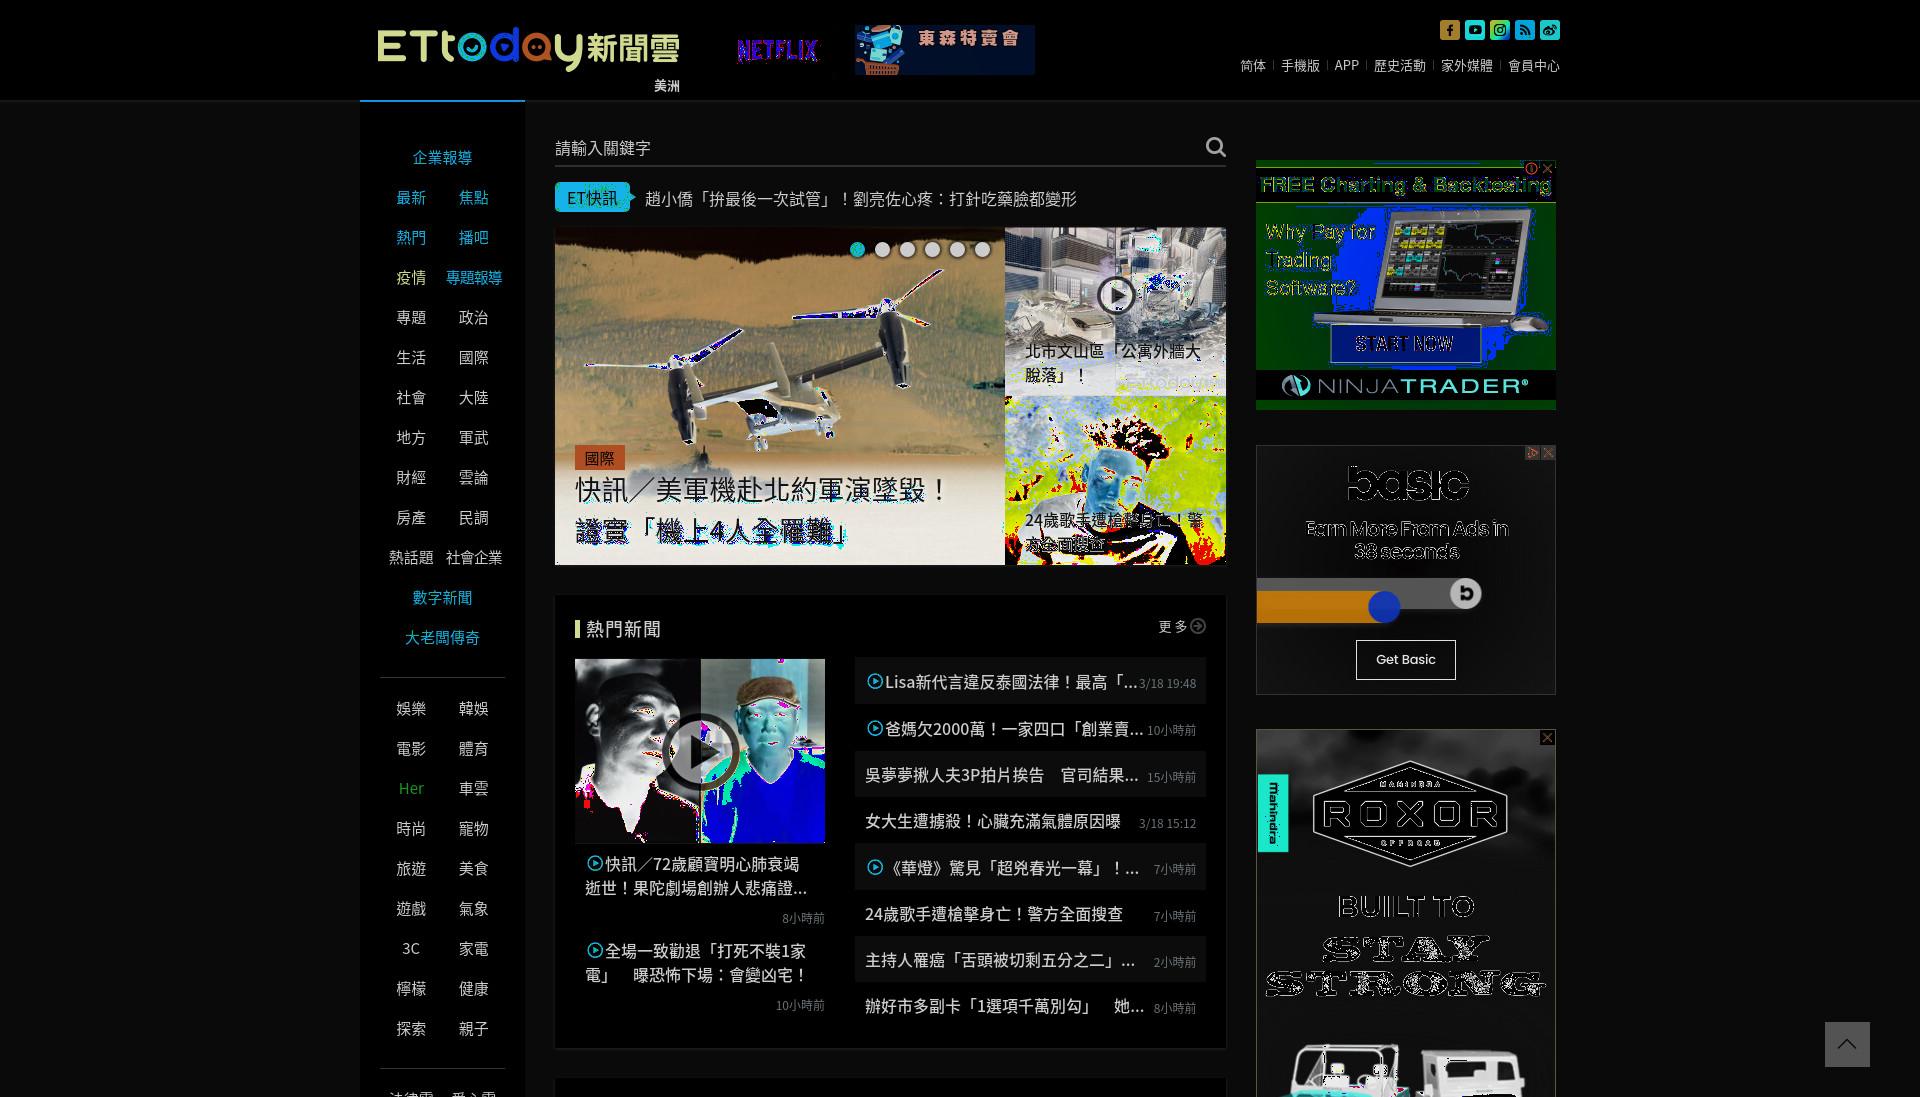This screenshot has height=1097, width=1920.
Task: Open 軍武 category
Action: coord(474,438)
